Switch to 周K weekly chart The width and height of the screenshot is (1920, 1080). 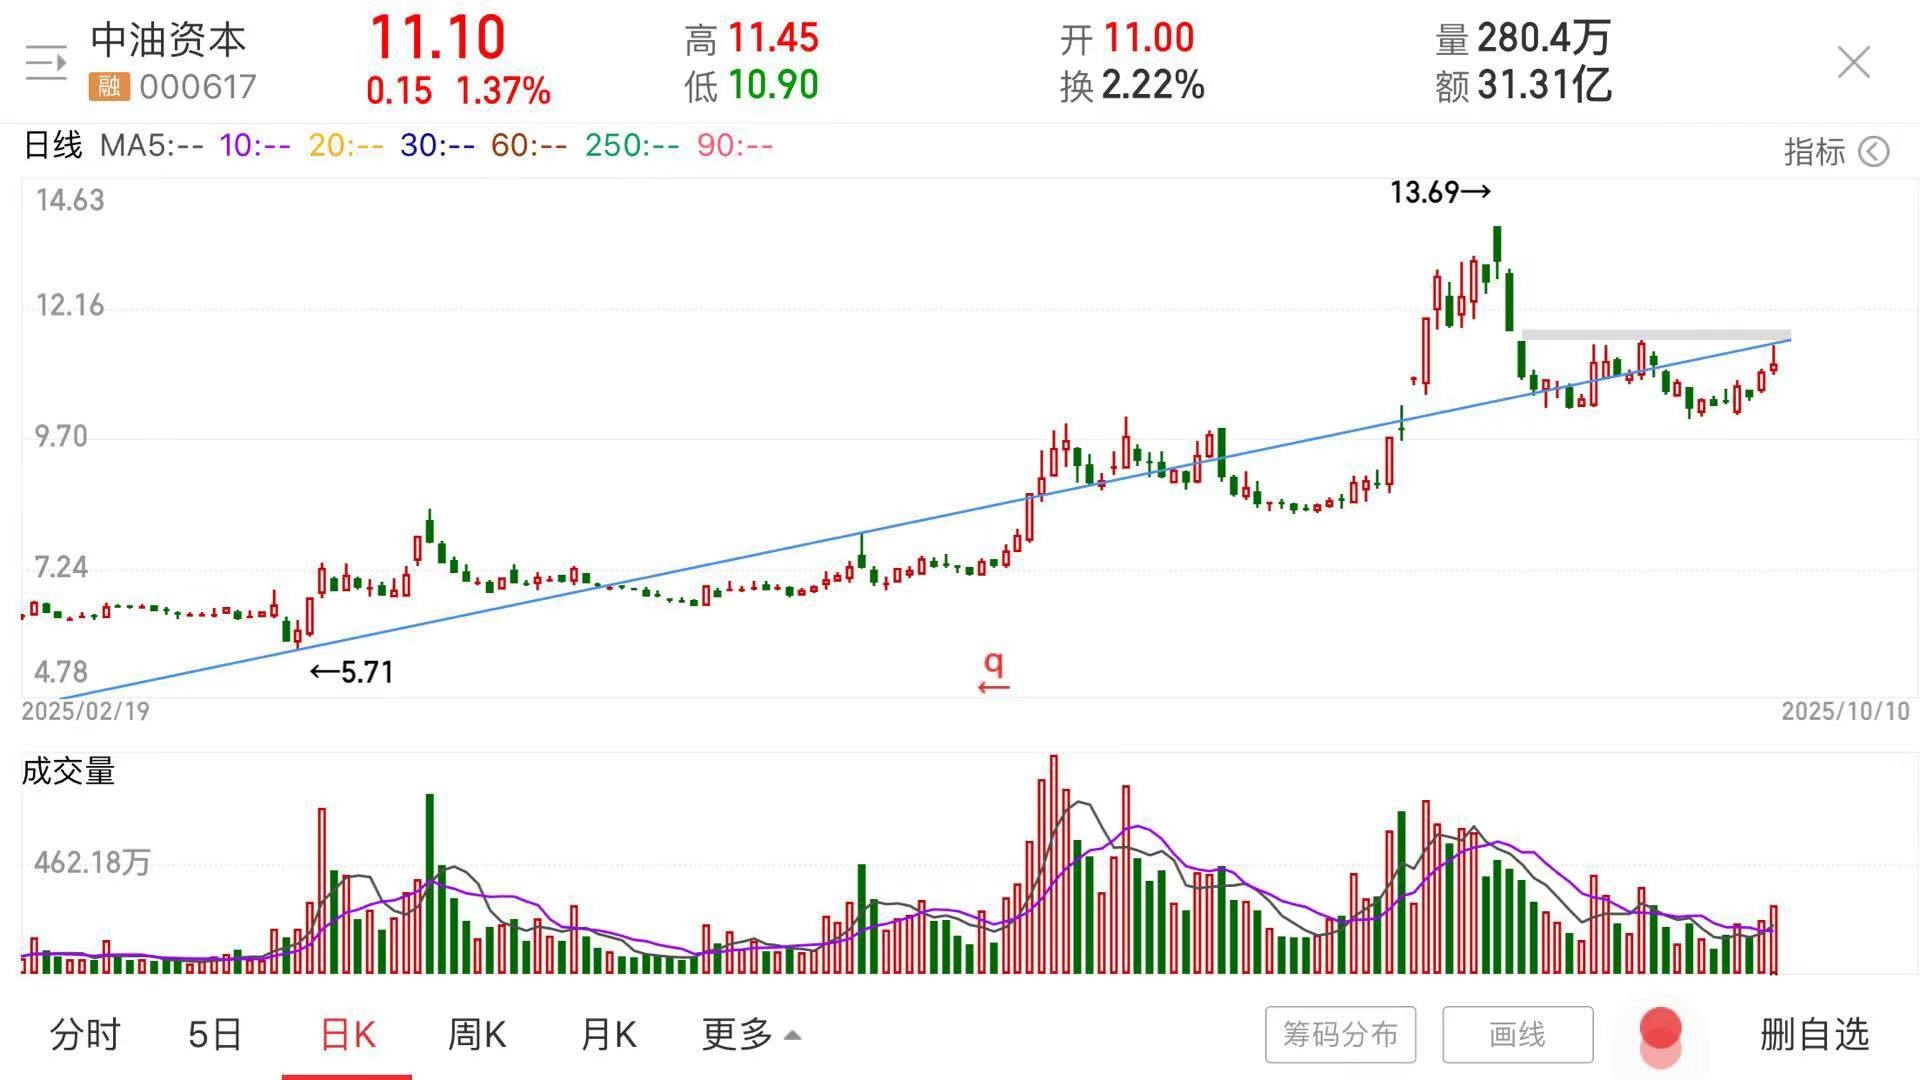(x=476, y=1034)
